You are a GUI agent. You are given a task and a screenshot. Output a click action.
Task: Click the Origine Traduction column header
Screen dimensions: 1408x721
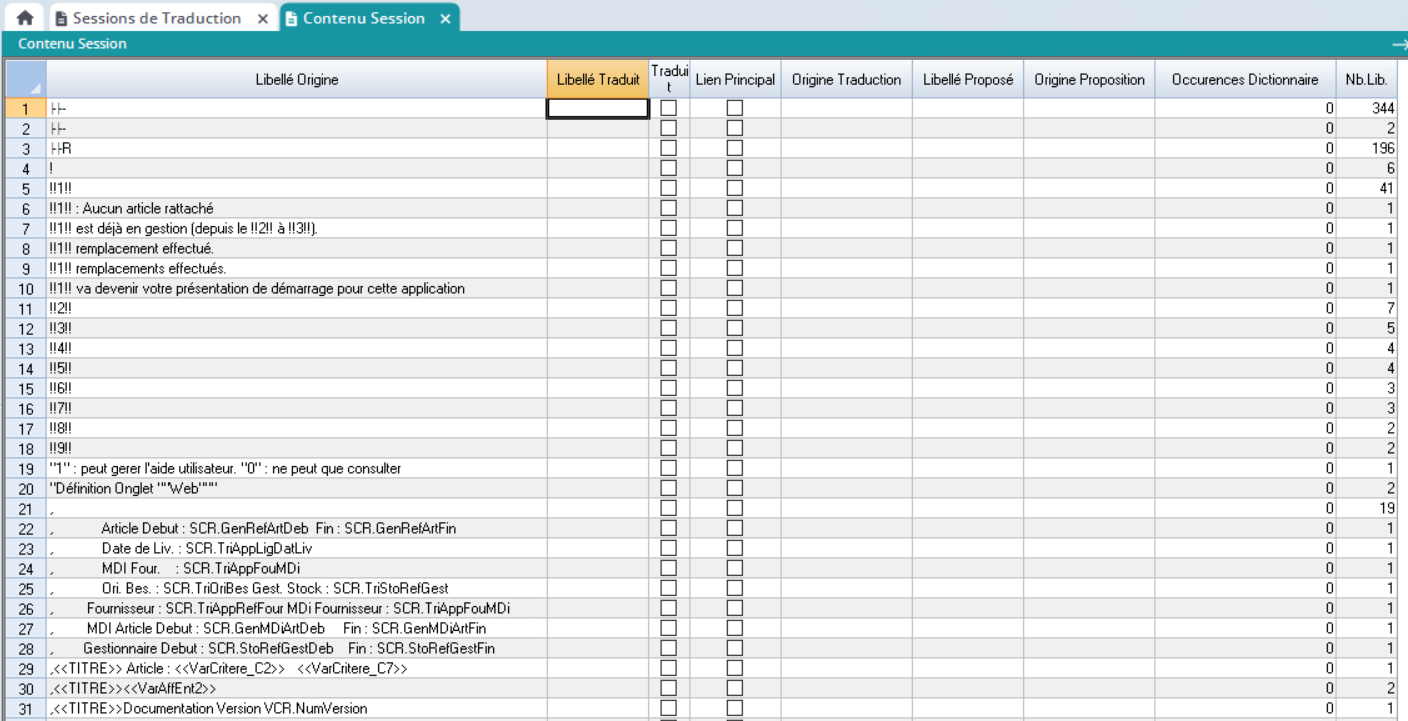point(846,80)
